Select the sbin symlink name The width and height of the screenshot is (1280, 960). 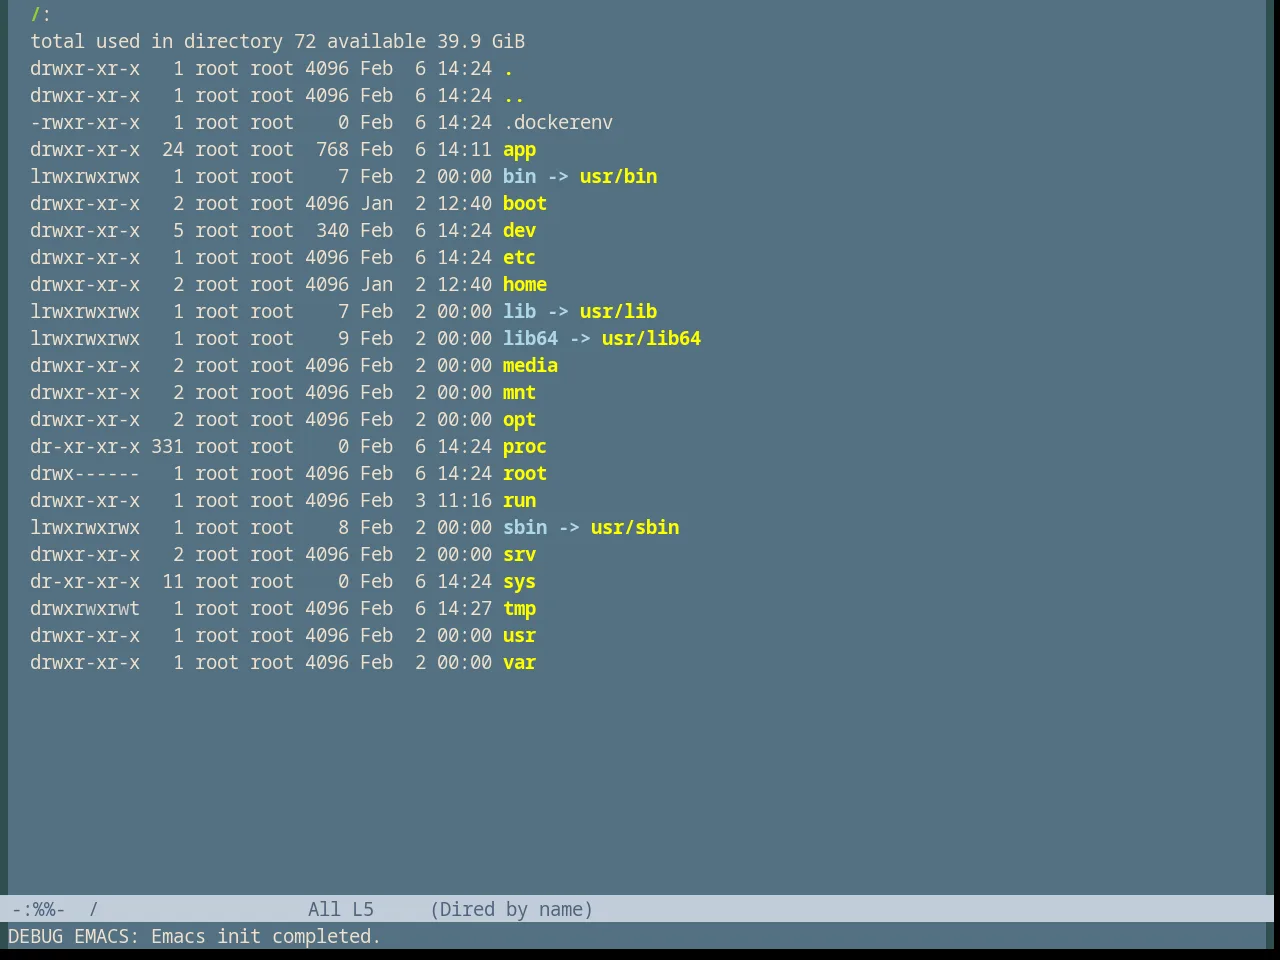coord(525,528)
